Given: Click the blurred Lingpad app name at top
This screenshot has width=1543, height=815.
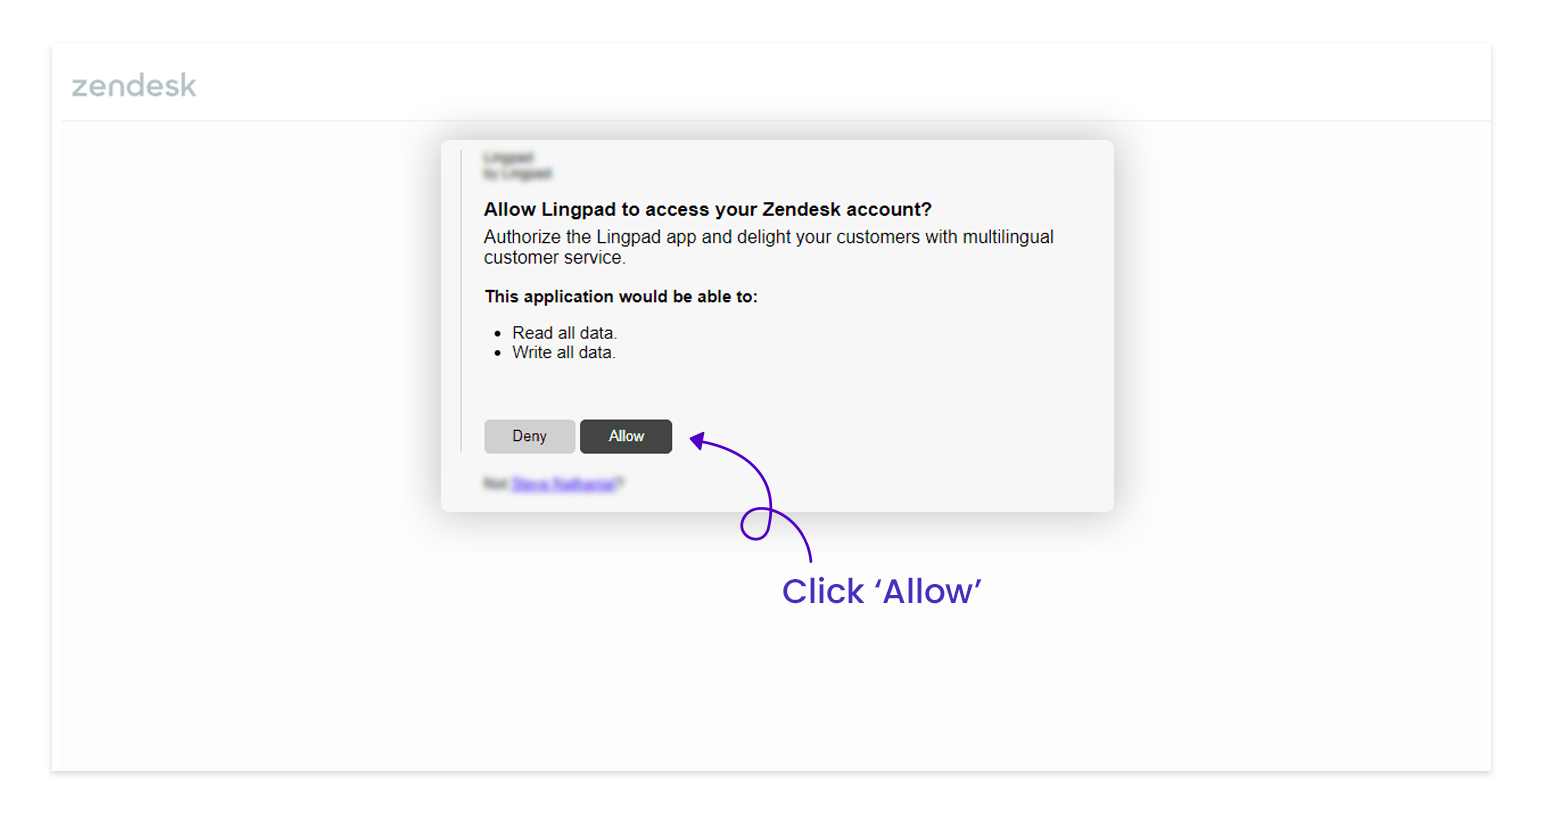Looking at the screenshot, I should click(x=508, y=158).
